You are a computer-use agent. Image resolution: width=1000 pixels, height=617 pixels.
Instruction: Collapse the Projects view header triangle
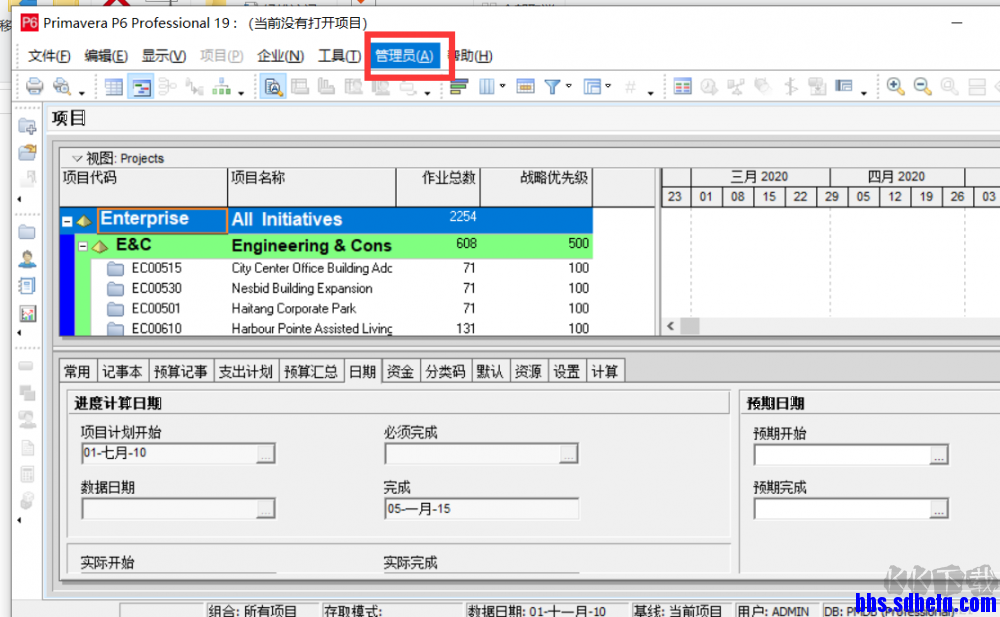[77, 158]
